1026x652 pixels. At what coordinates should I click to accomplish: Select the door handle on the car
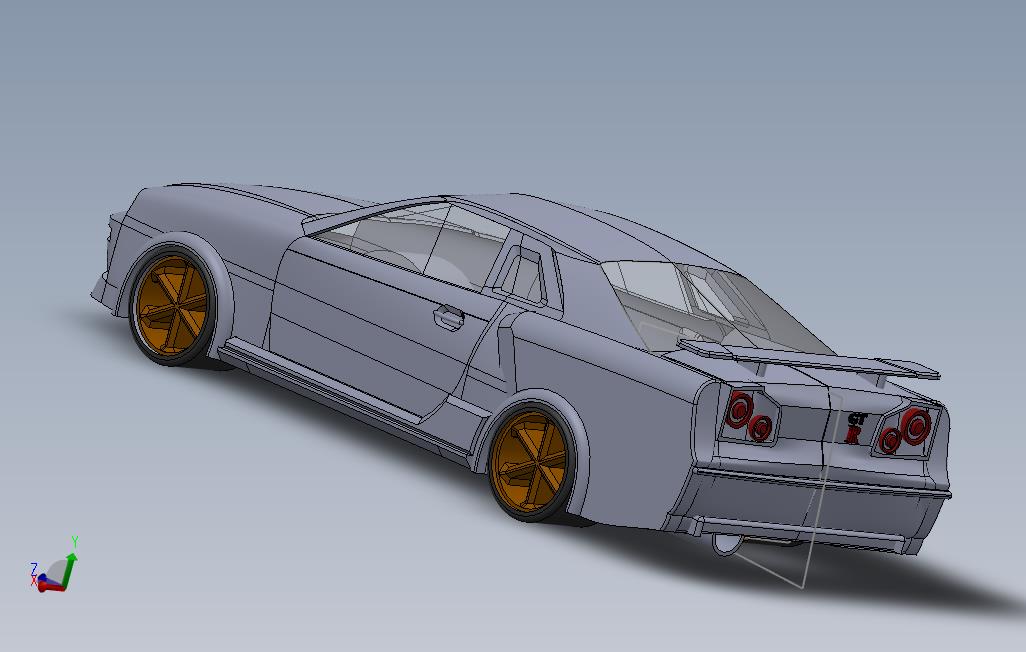coord(449,317)
